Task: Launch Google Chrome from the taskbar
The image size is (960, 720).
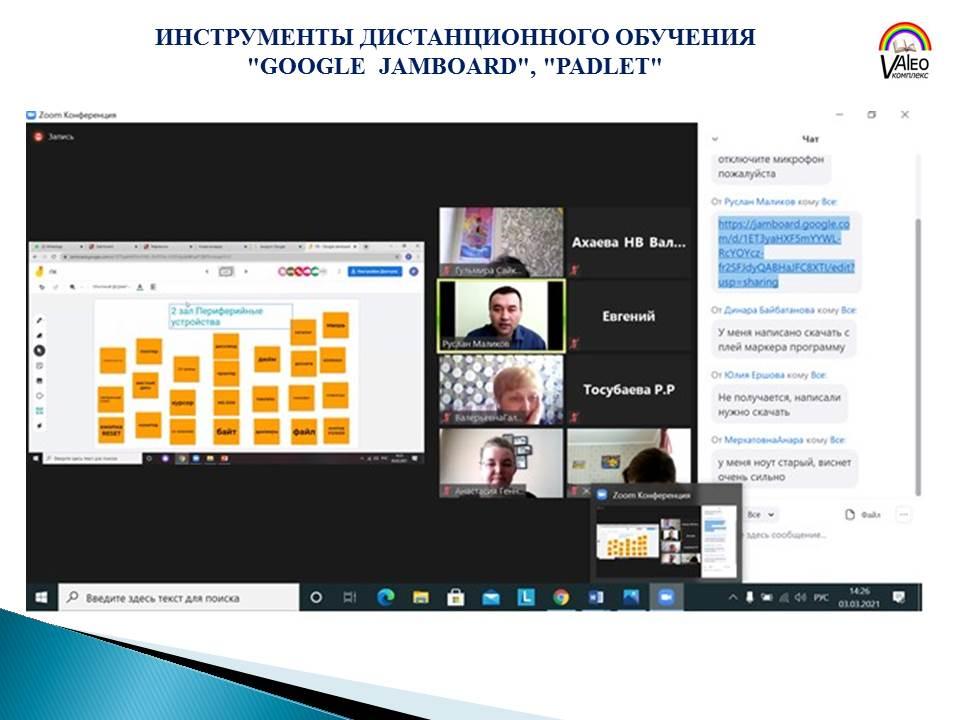Action: (561, 598)
